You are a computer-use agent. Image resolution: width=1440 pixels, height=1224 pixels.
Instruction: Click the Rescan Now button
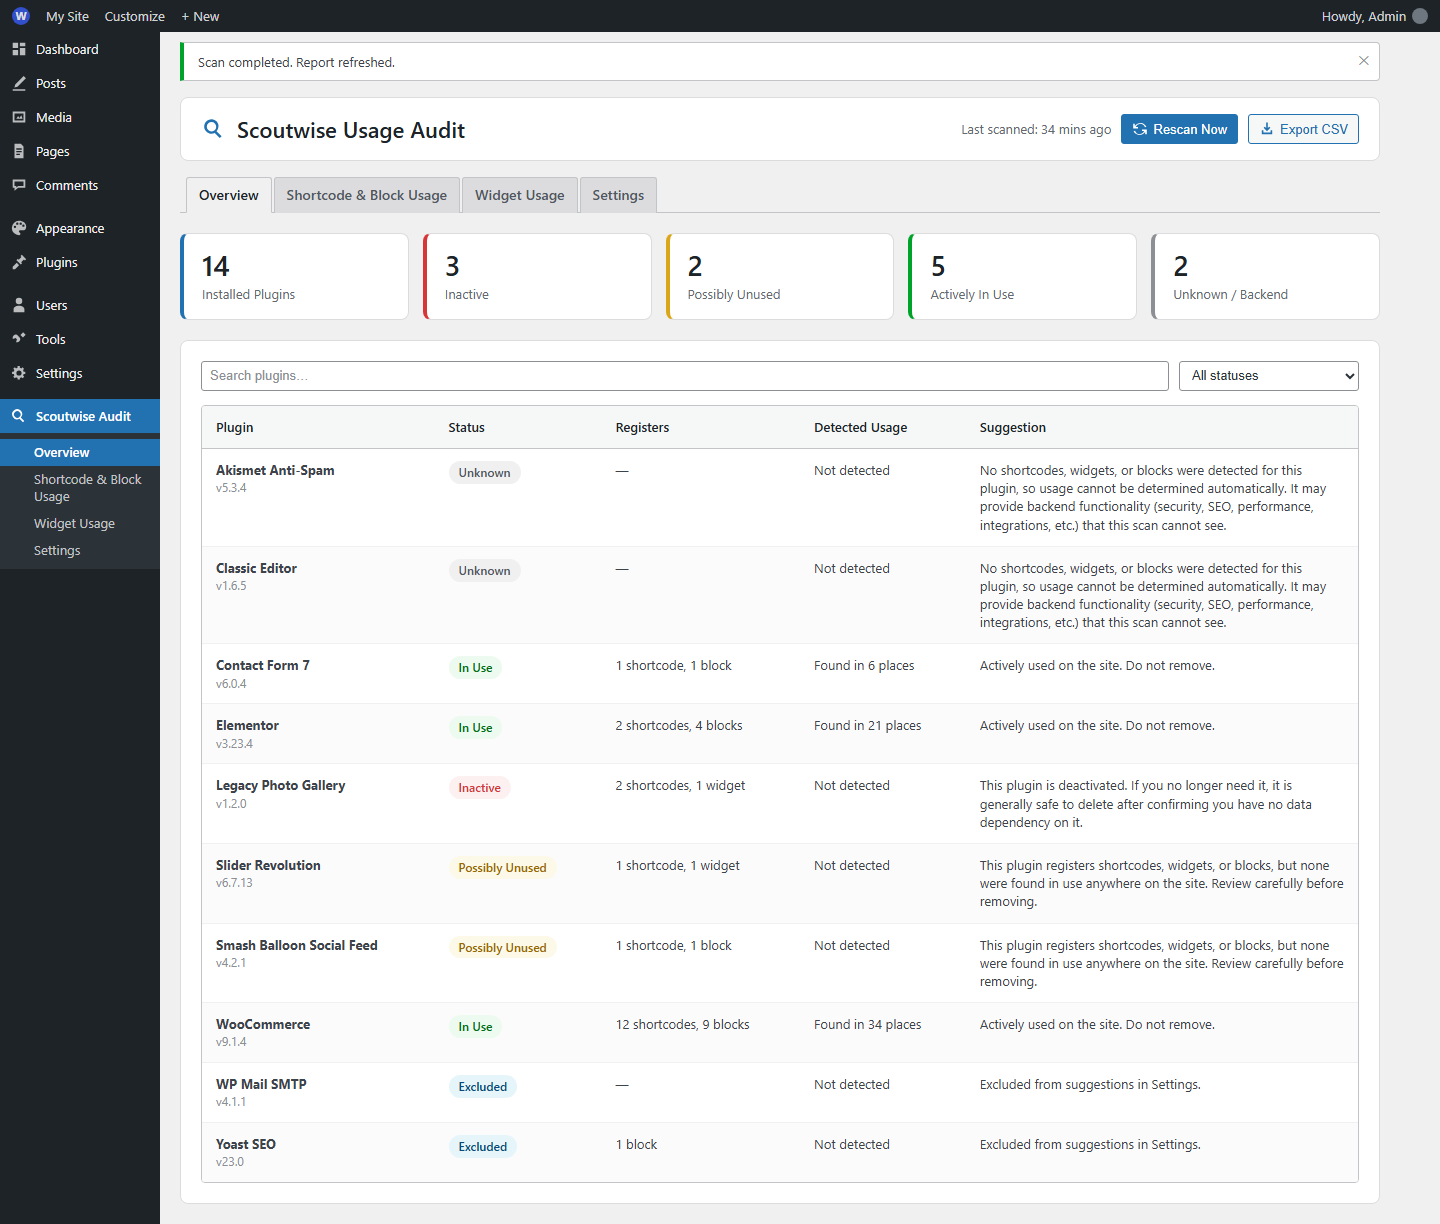[1180, 129]
